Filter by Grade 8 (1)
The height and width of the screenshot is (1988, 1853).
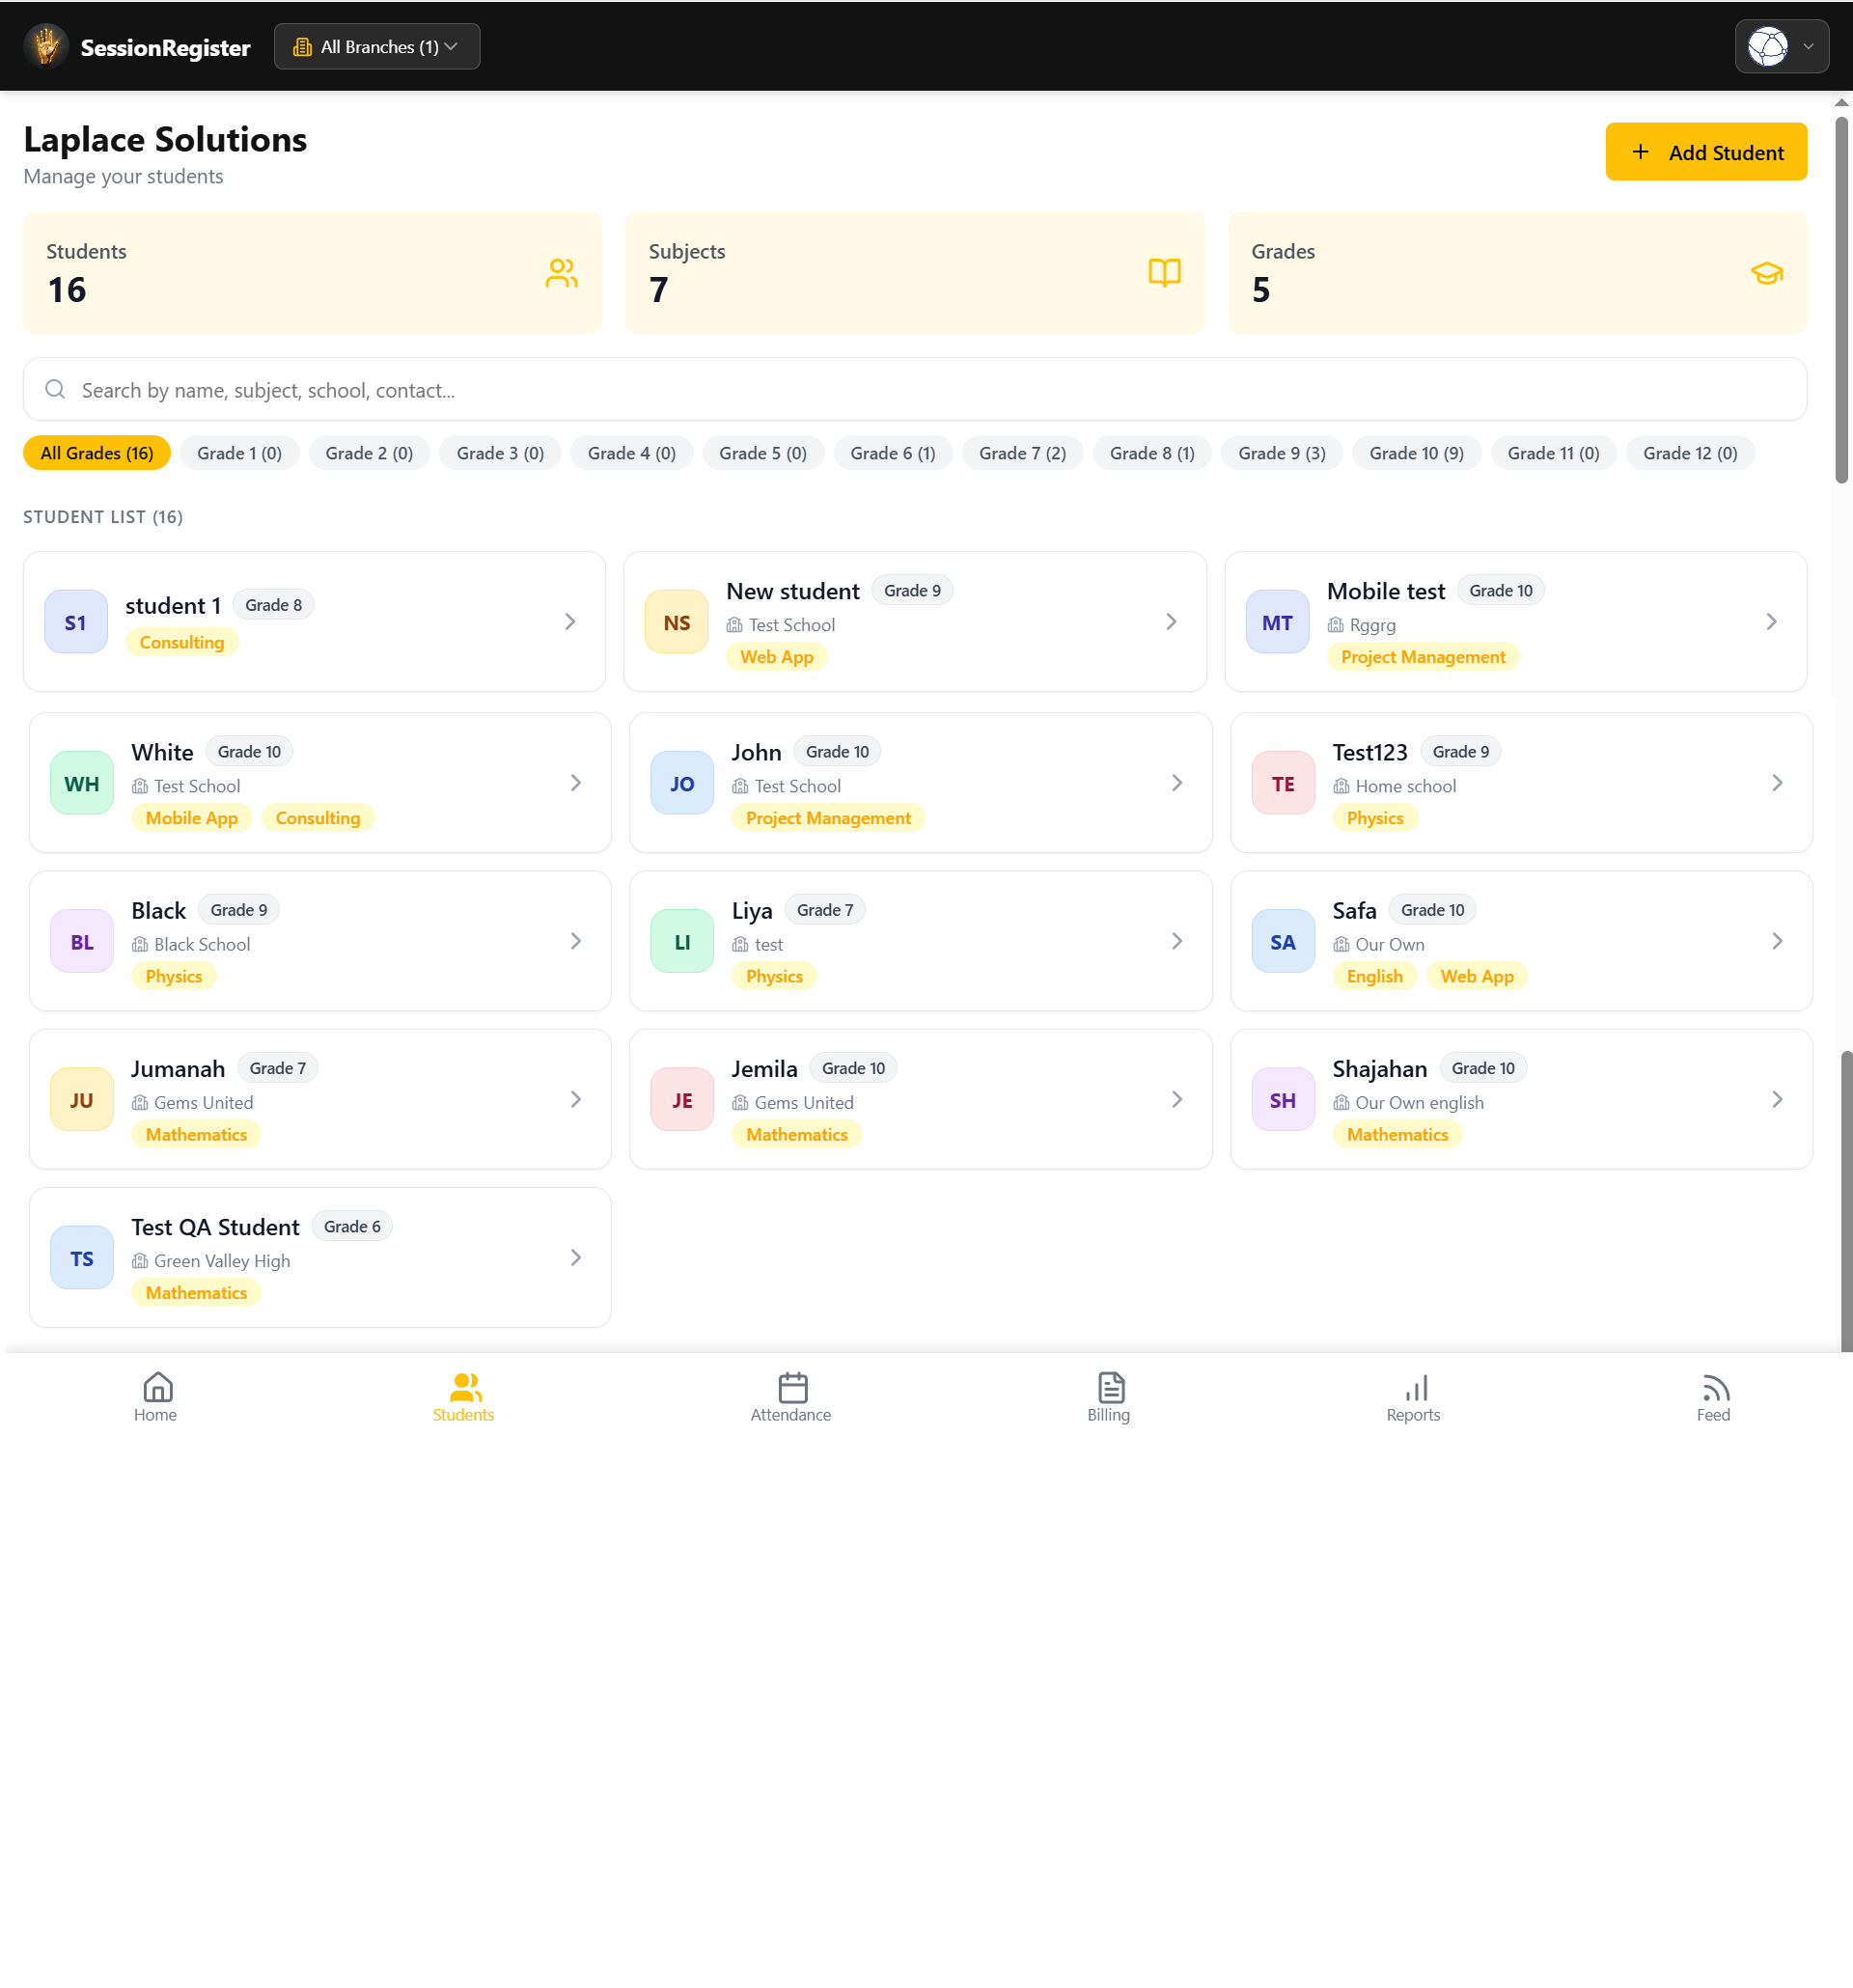pos(1152,453)
